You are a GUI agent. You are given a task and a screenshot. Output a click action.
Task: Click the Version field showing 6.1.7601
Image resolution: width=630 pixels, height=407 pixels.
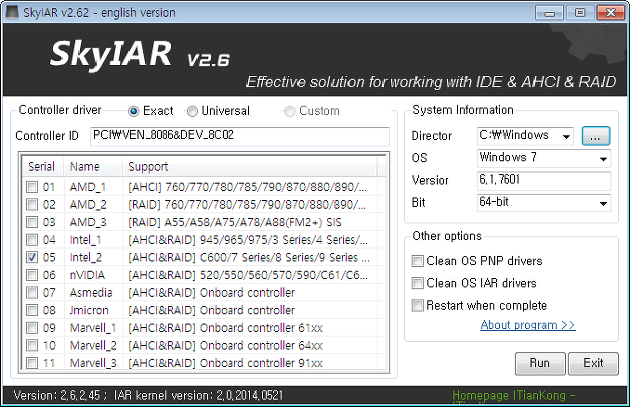pos(544,180)
